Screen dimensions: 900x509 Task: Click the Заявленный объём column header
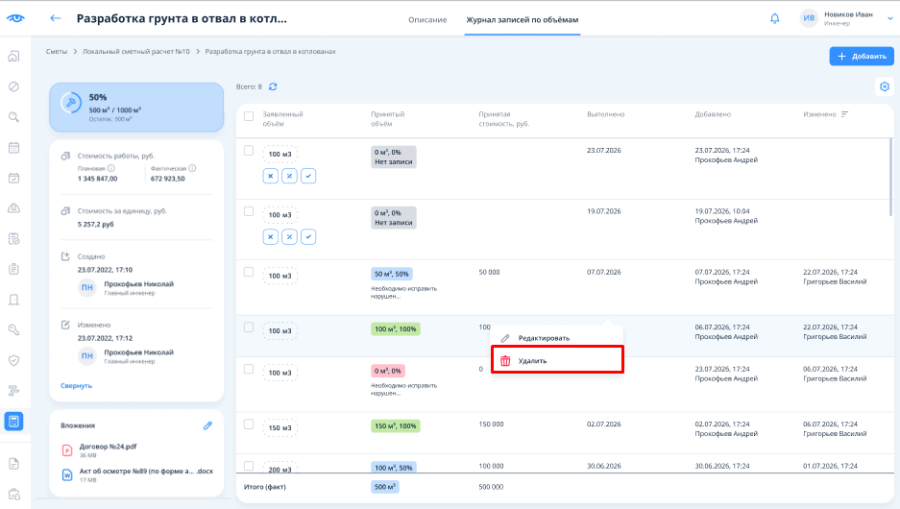click(283, 119)
